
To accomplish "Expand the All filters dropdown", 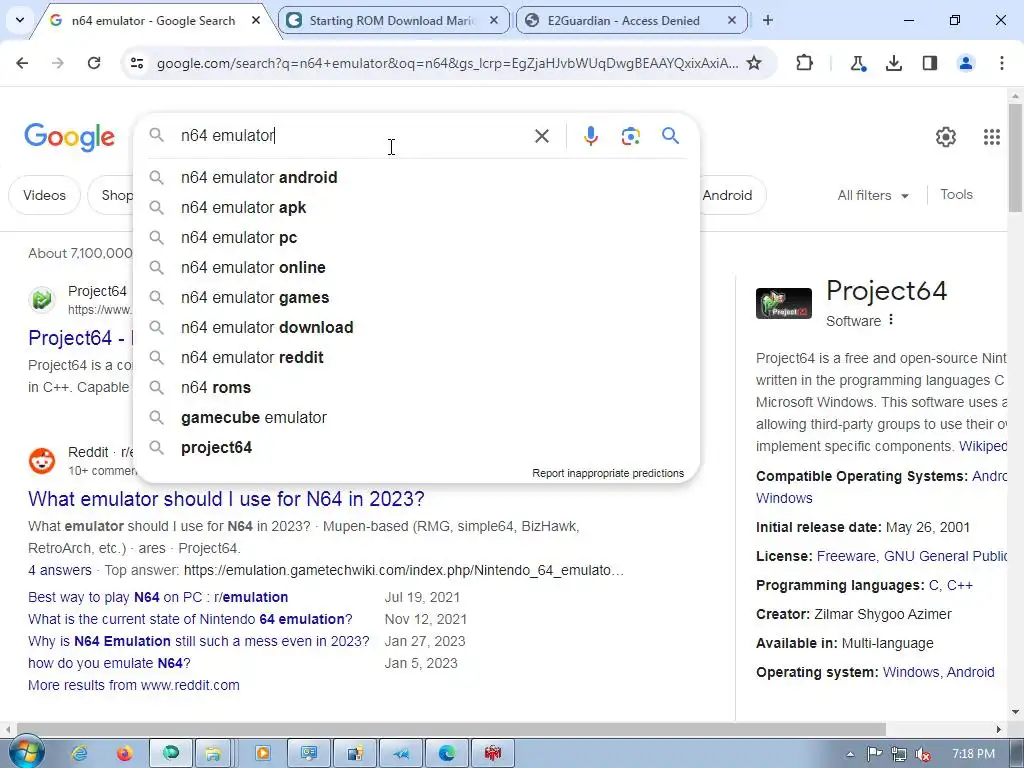I will 872,195.
